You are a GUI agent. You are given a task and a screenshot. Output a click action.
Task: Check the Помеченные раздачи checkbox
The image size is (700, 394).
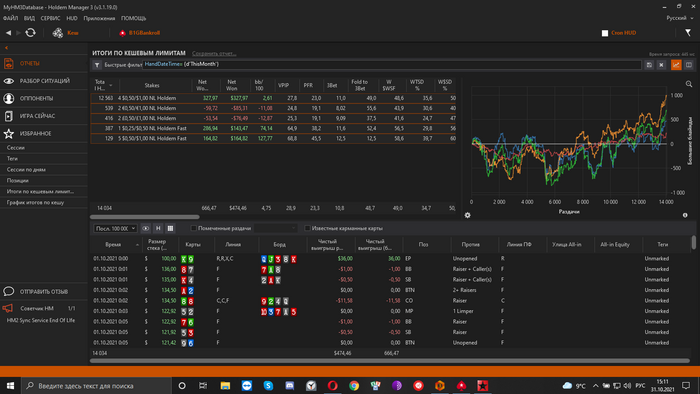click(193, 228)
